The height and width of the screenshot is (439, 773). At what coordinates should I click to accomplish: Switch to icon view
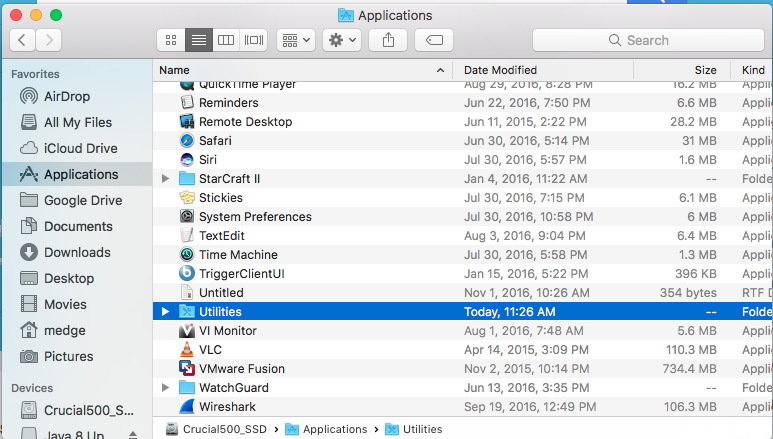click(171, 40)
